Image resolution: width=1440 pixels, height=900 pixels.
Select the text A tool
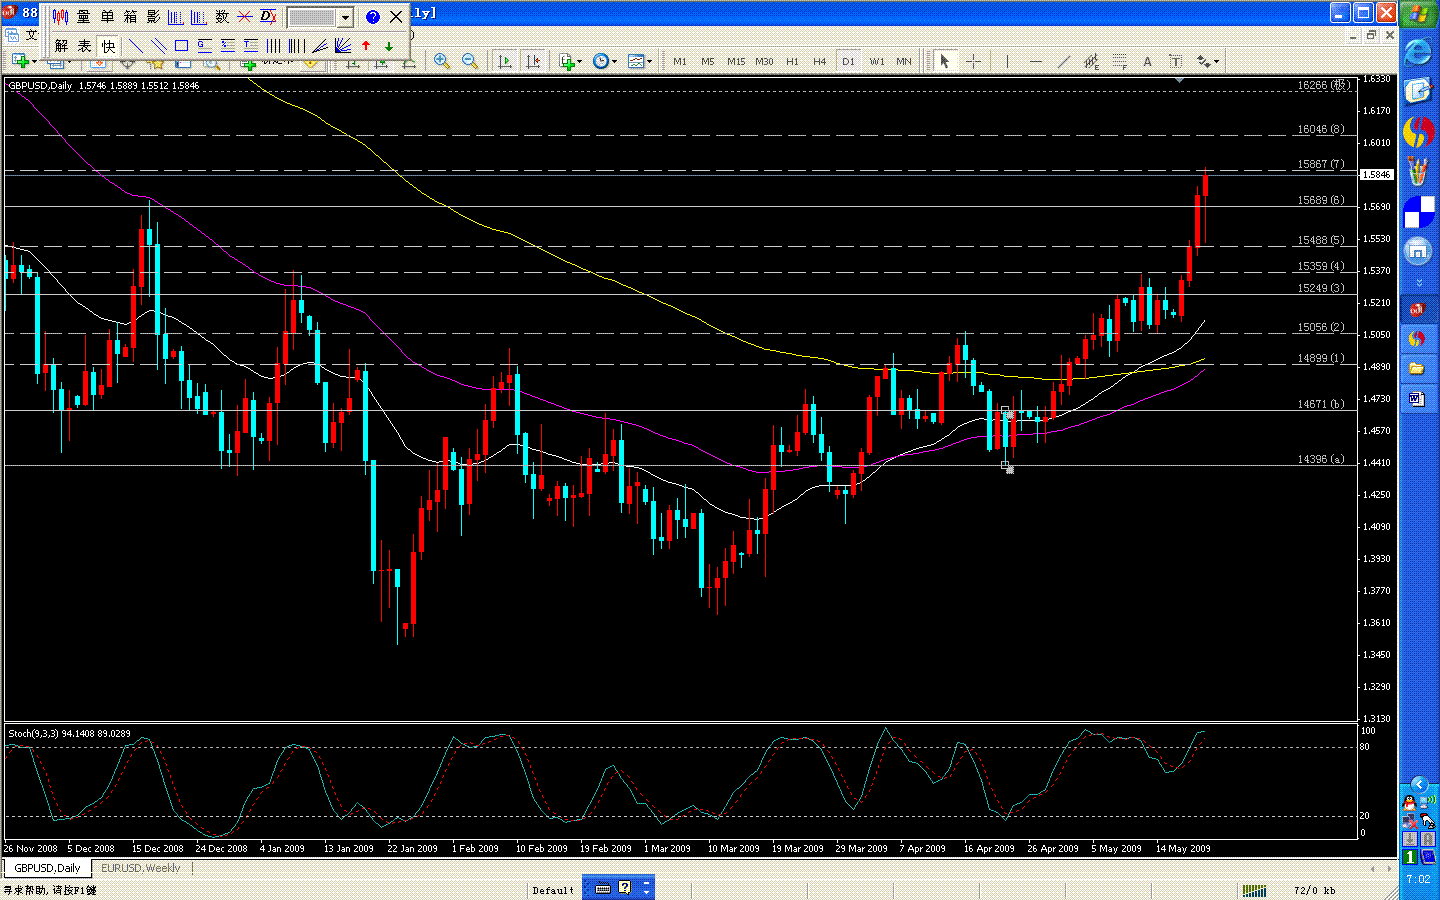click(x=1147, y=61)
